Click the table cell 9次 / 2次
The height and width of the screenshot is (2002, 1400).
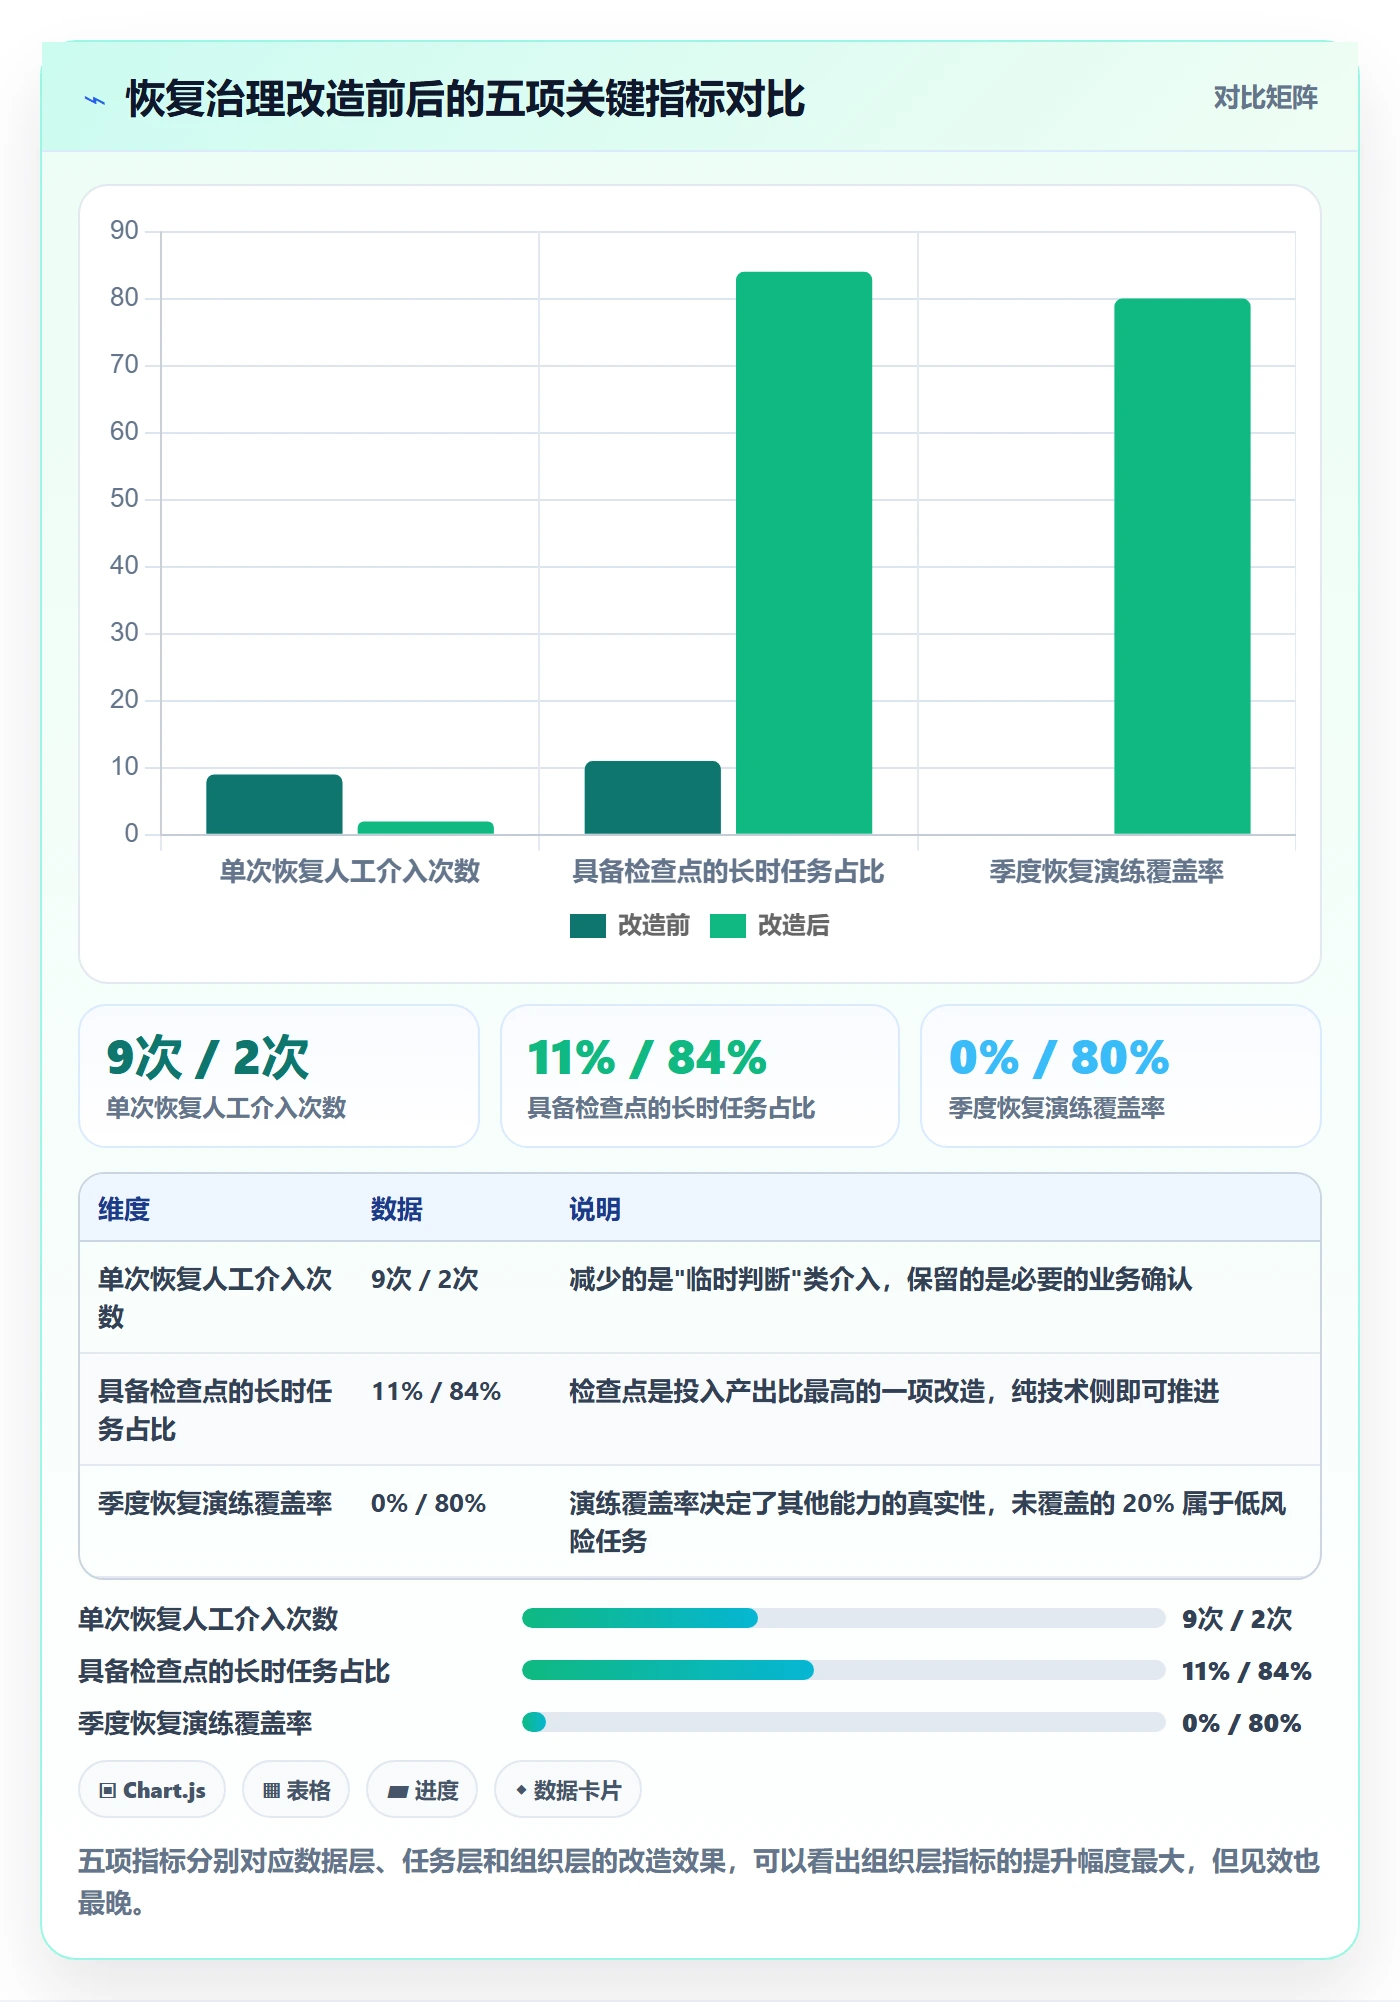point(425,1279)
